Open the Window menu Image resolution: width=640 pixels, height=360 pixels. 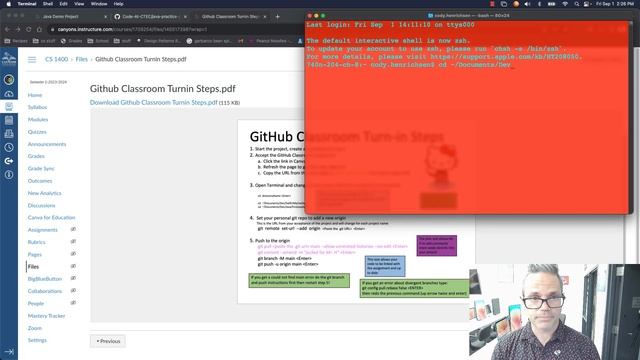pos(99,4)
